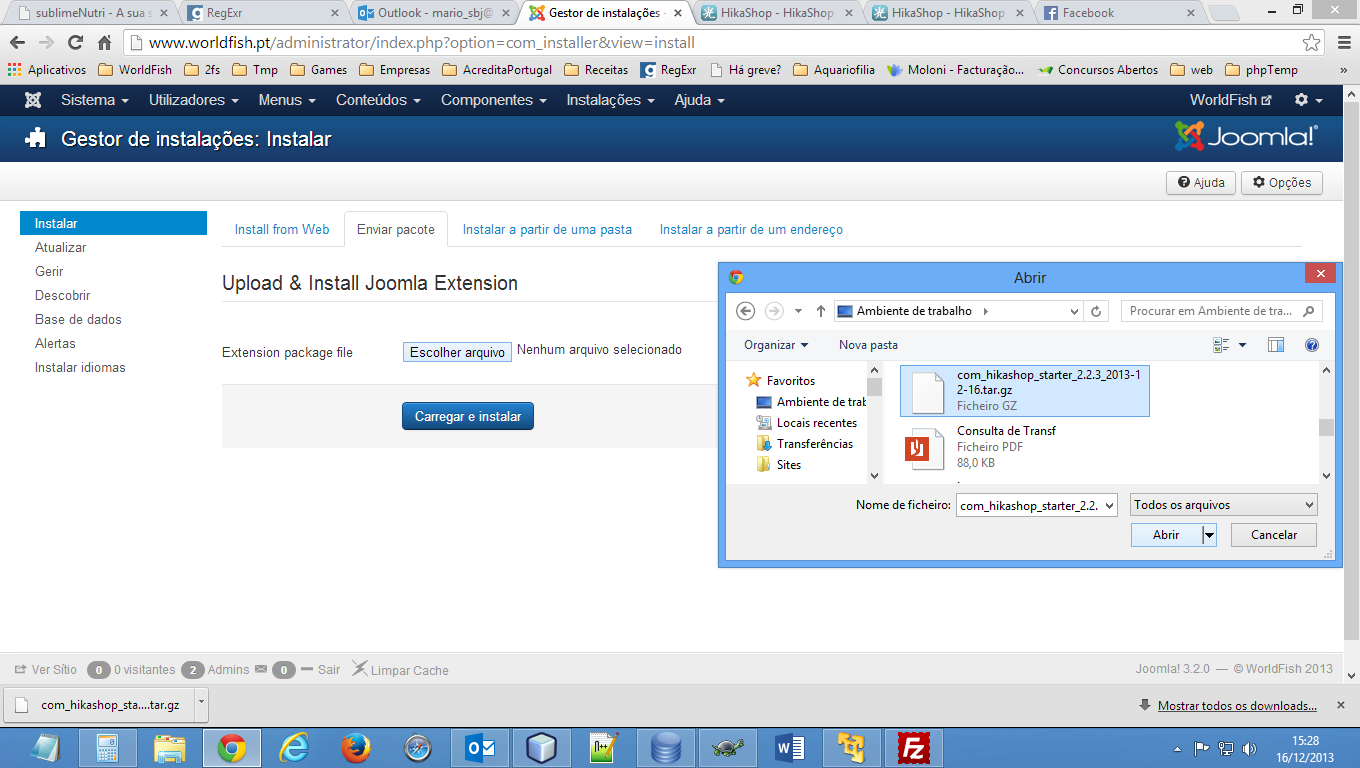Open the Aplicativos apps shortcut in bookmarks bar
1360x768 pixels.
(x=46, y=70)
